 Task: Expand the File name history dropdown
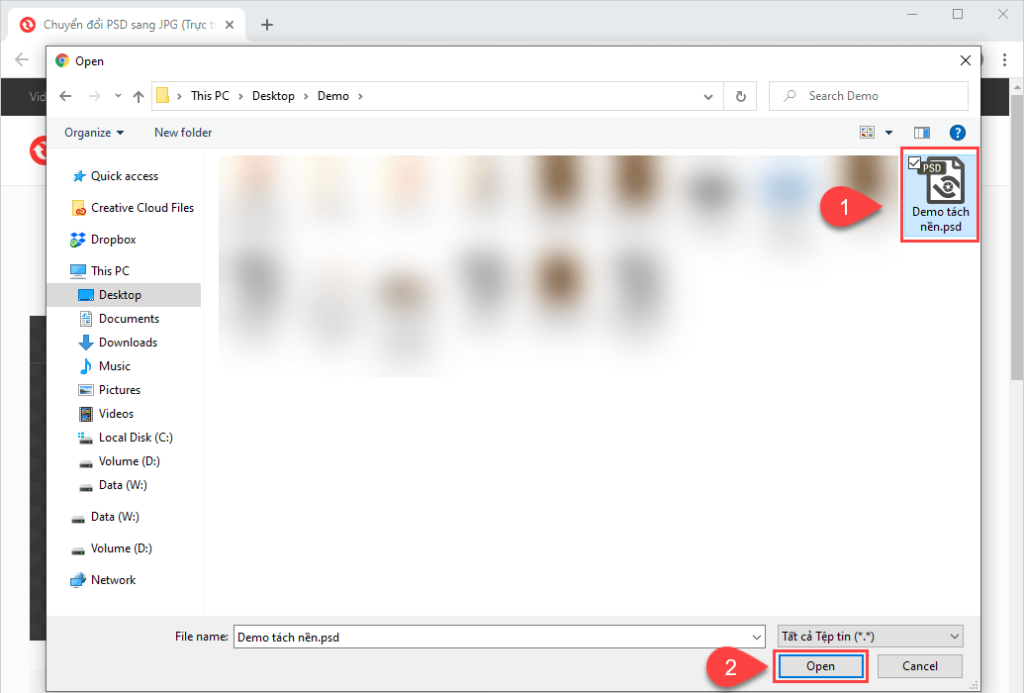pyautogui.click(x=756, y=636)
